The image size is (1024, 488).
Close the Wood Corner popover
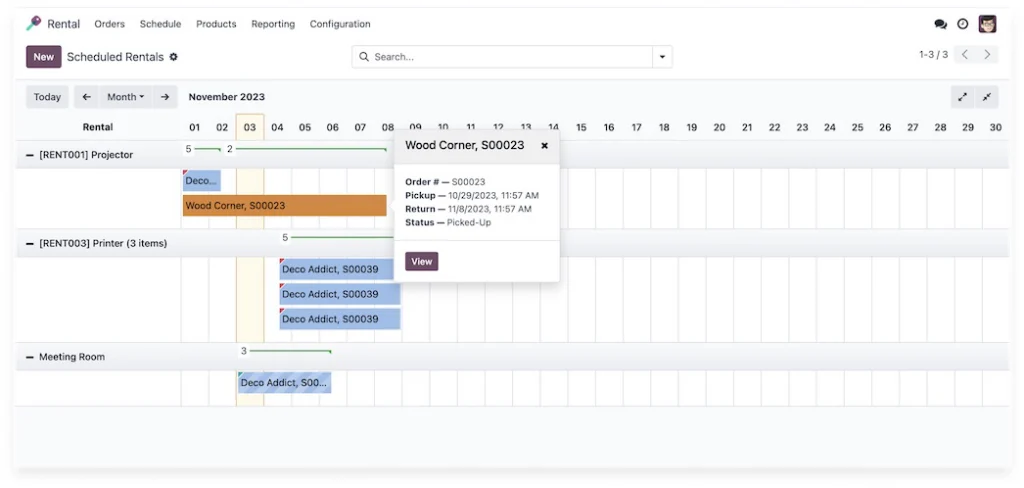[545, 146]
